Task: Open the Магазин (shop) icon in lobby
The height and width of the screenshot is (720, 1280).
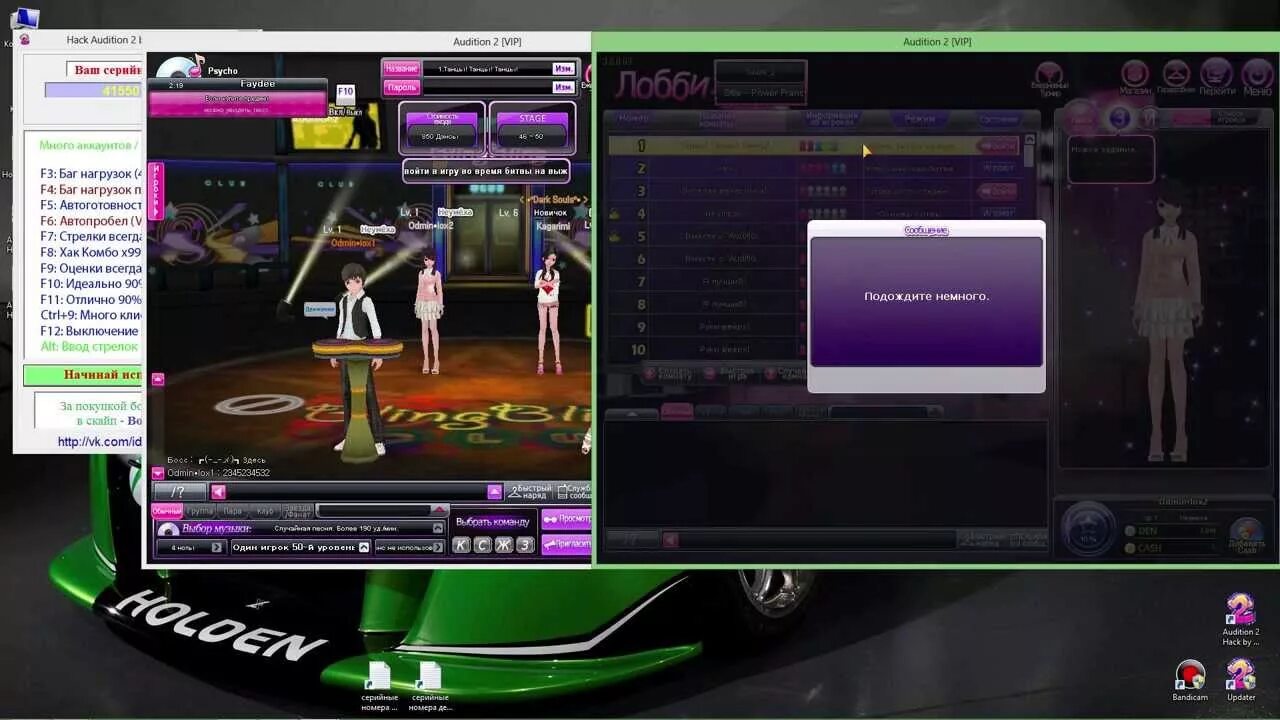Action: pos(1135,78)
